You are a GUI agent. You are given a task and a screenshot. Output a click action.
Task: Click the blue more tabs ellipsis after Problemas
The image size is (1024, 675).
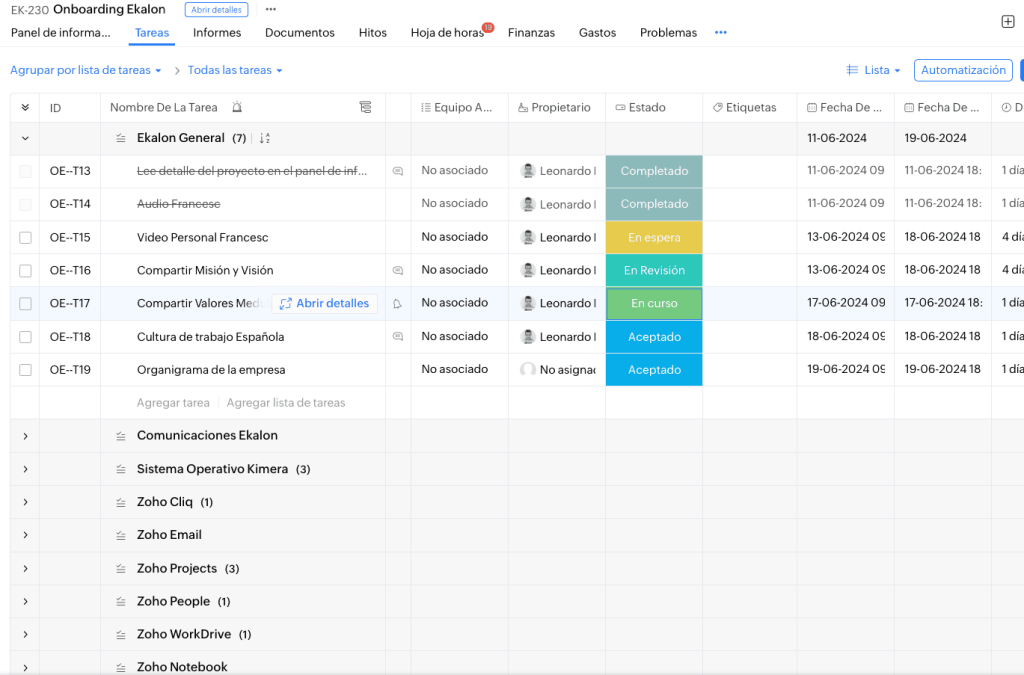coord(720,33)
